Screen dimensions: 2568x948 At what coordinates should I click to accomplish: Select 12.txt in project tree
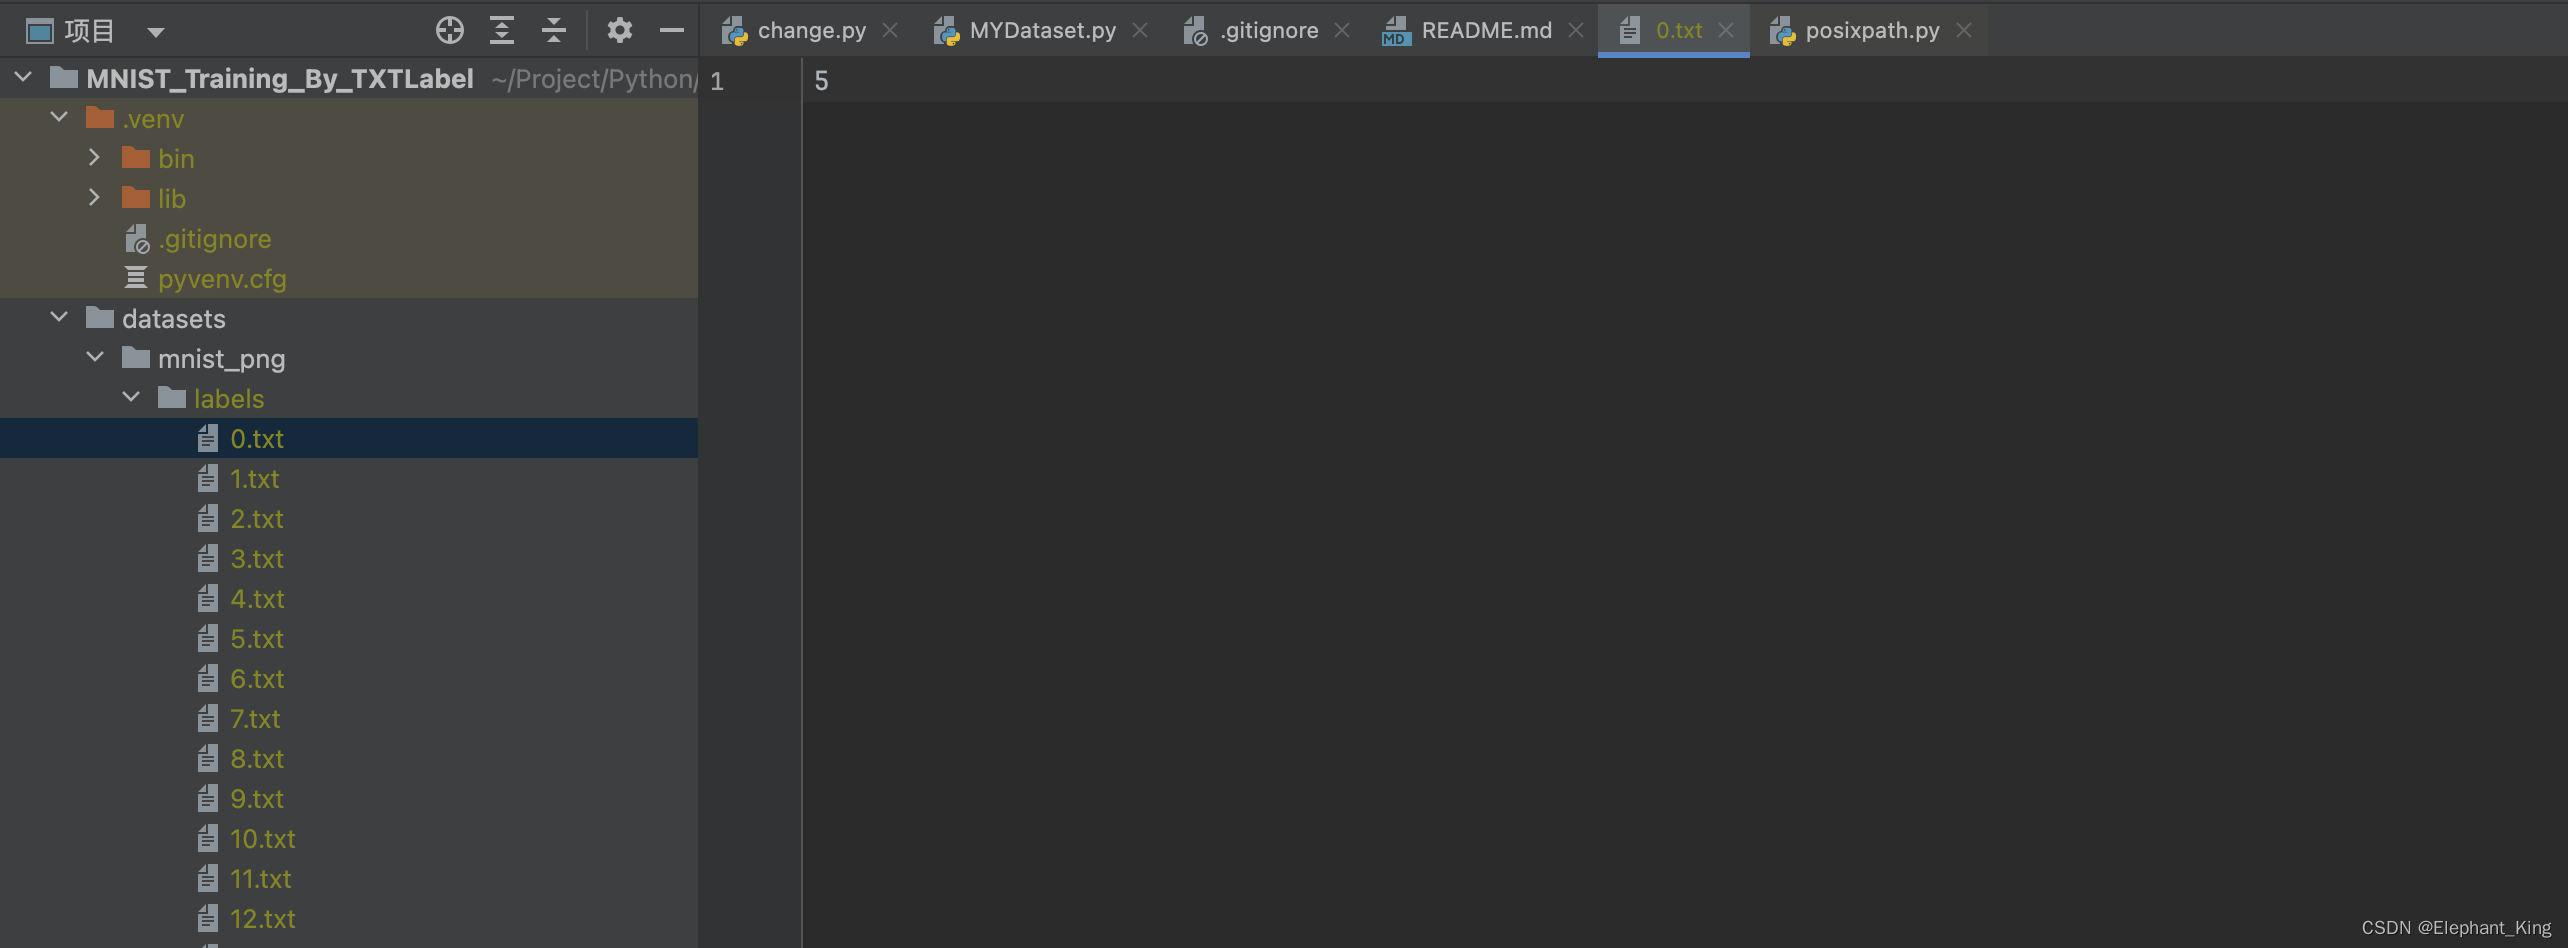point(263,919)
